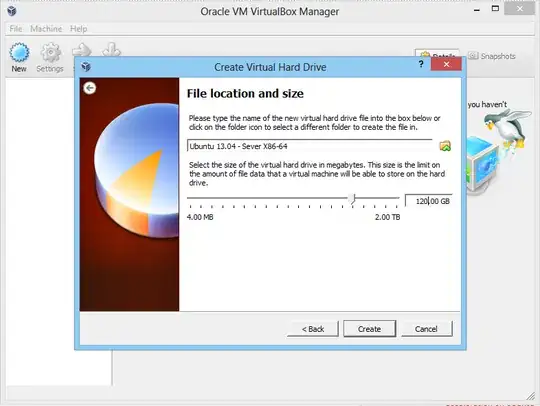Close the Create Virtual Hard Drive dialog
540x406 pixels.
pyautogui.click(x=446, y=64)
